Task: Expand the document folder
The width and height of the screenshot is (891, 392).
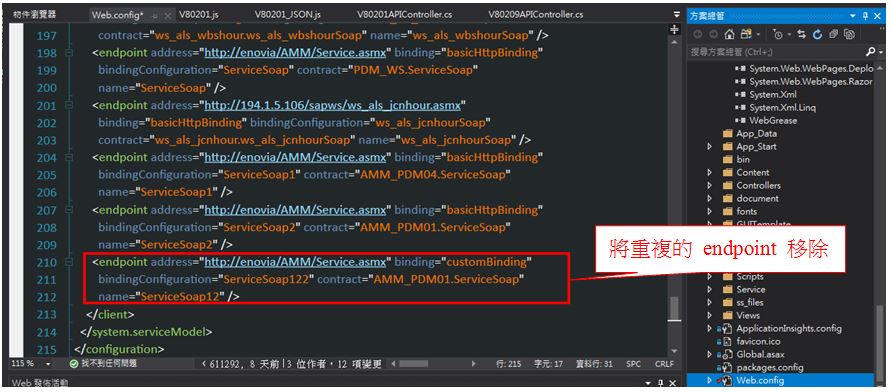Action: click(710, 198)
